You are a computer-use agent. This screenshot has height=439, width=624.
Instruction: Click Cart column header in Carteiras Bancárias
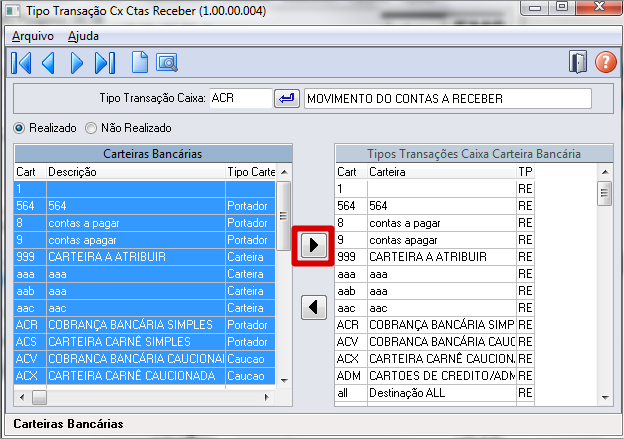pos(30,172)
